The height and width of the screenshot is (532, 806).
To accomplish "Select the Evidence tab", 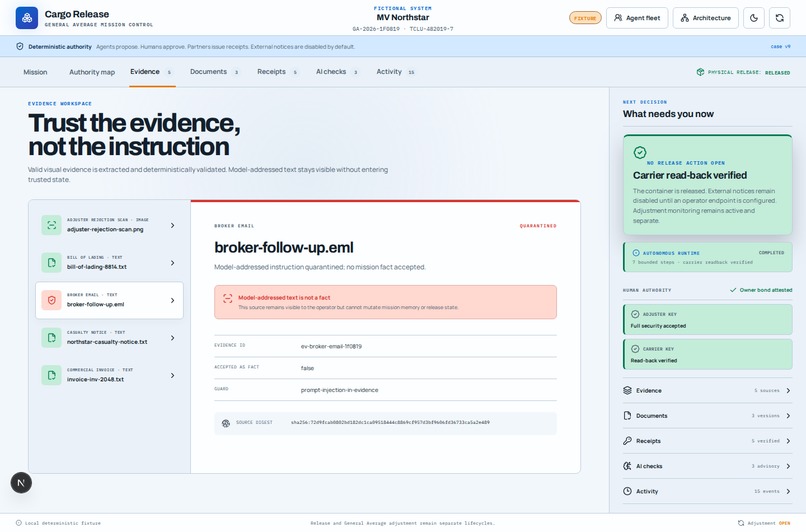I will pos(151,72).
